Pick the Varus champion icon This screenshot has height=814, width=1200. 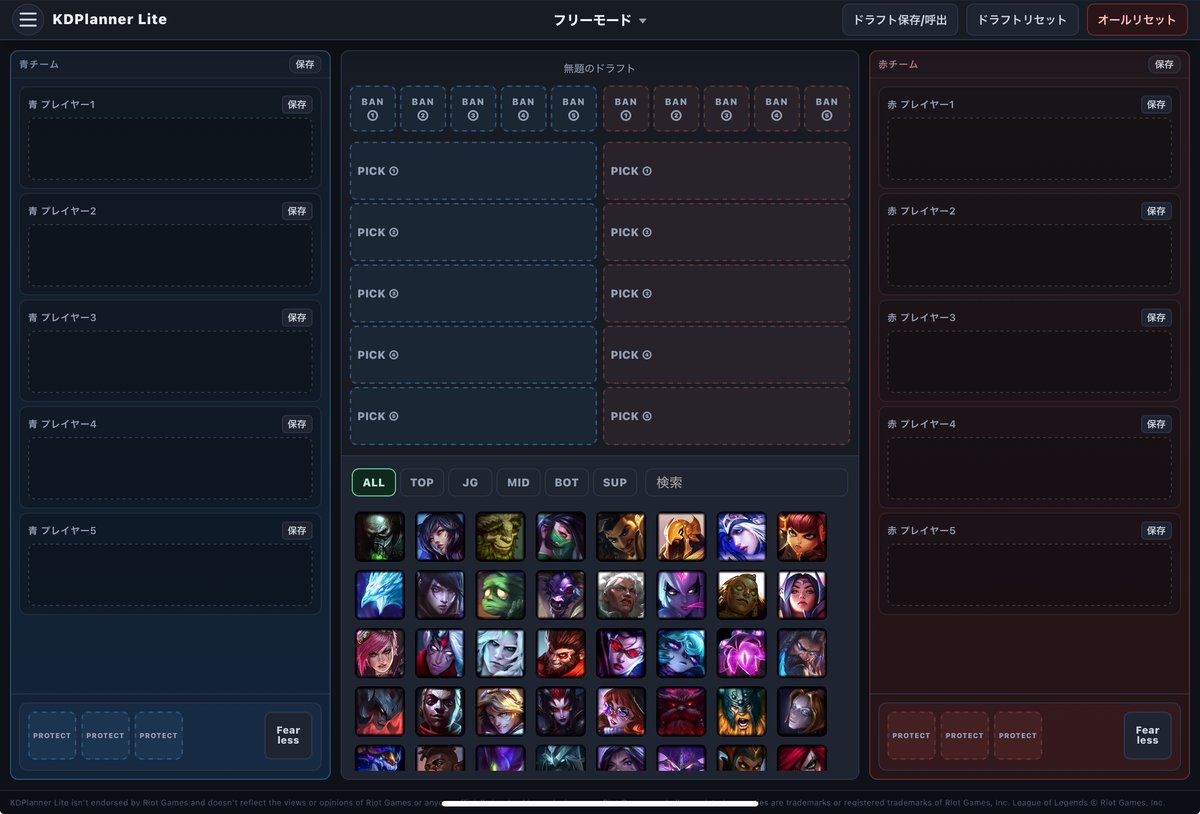tap(440, 653)
